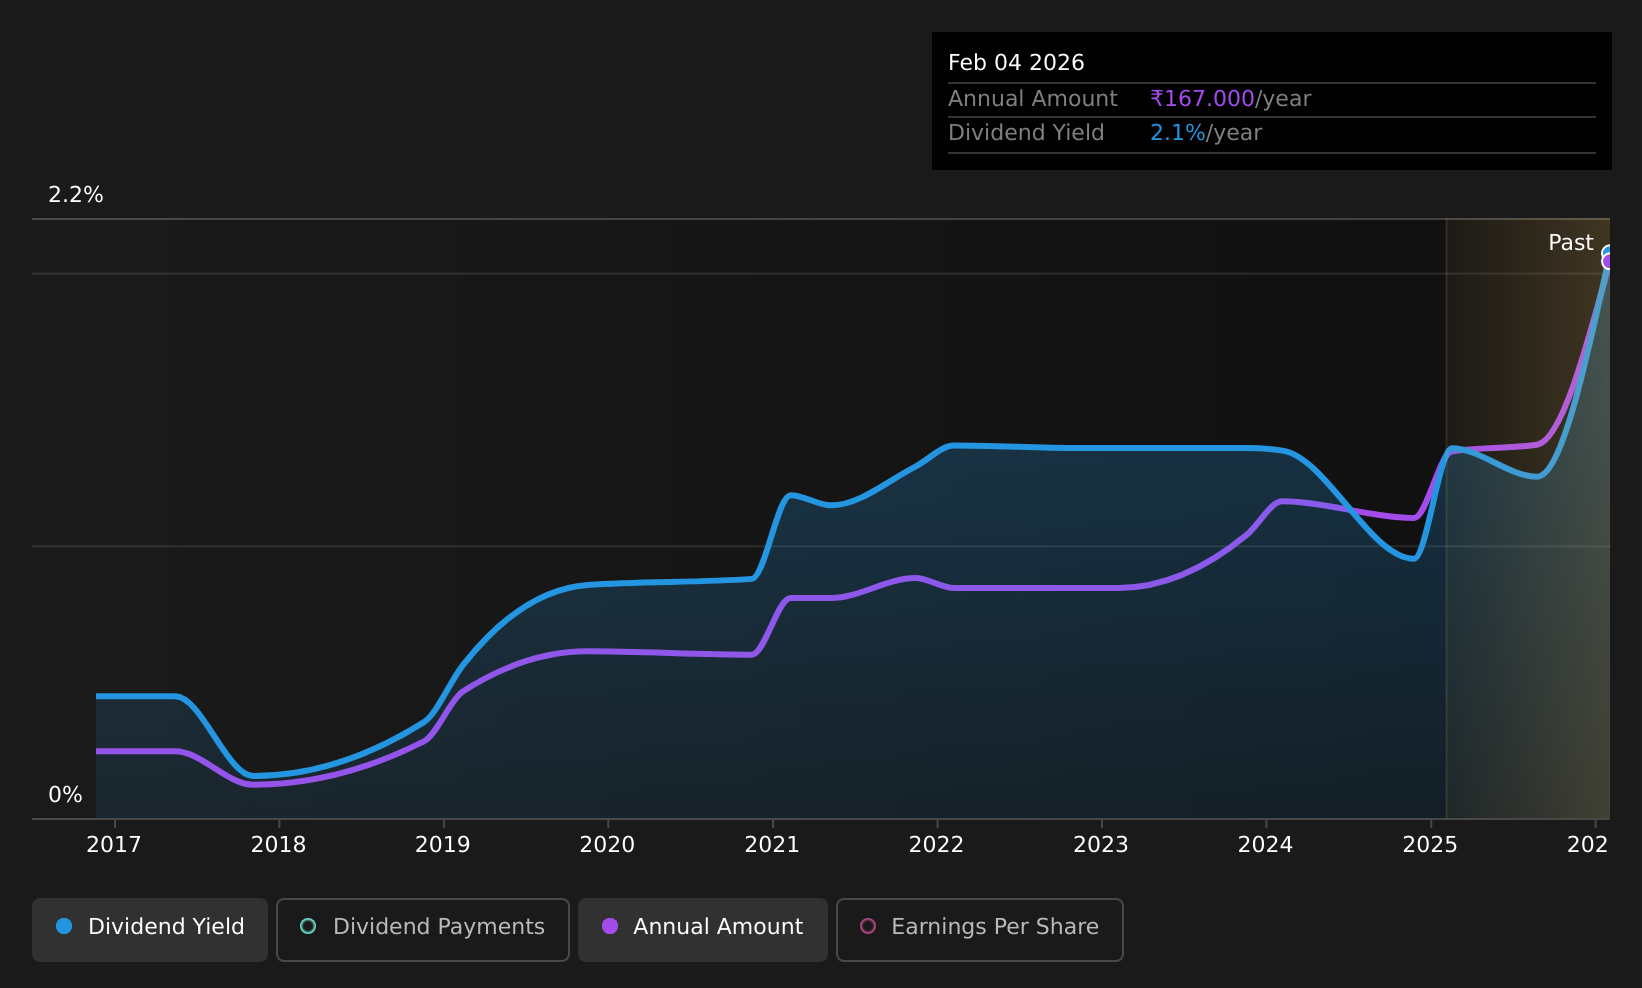Click the 2024 x-axis label
The image size is (1642, 988).
pyautogui.click(x=1265, y=845)
